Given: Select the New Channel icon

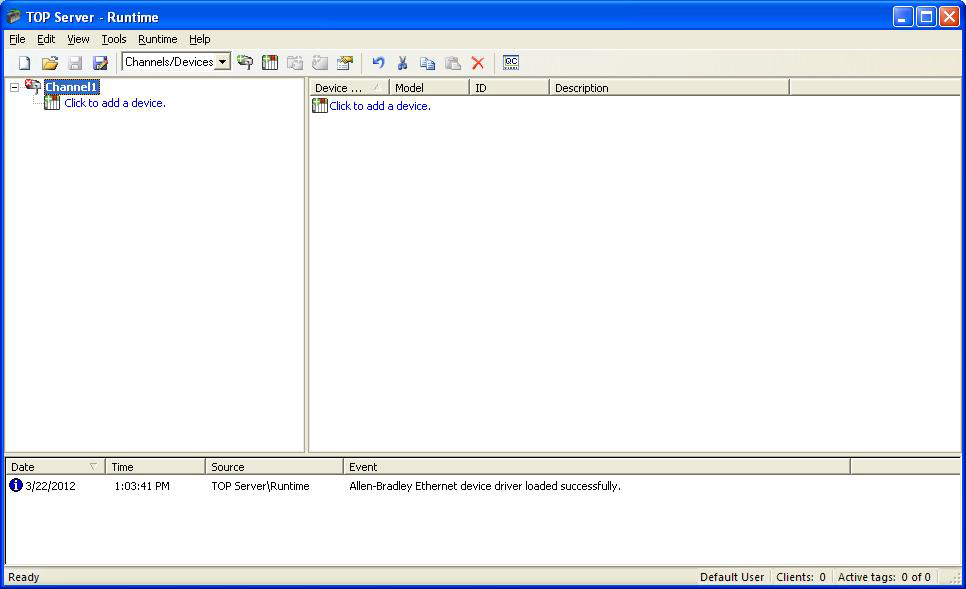Looking at the screenshot, I should [x=245, y=62].
